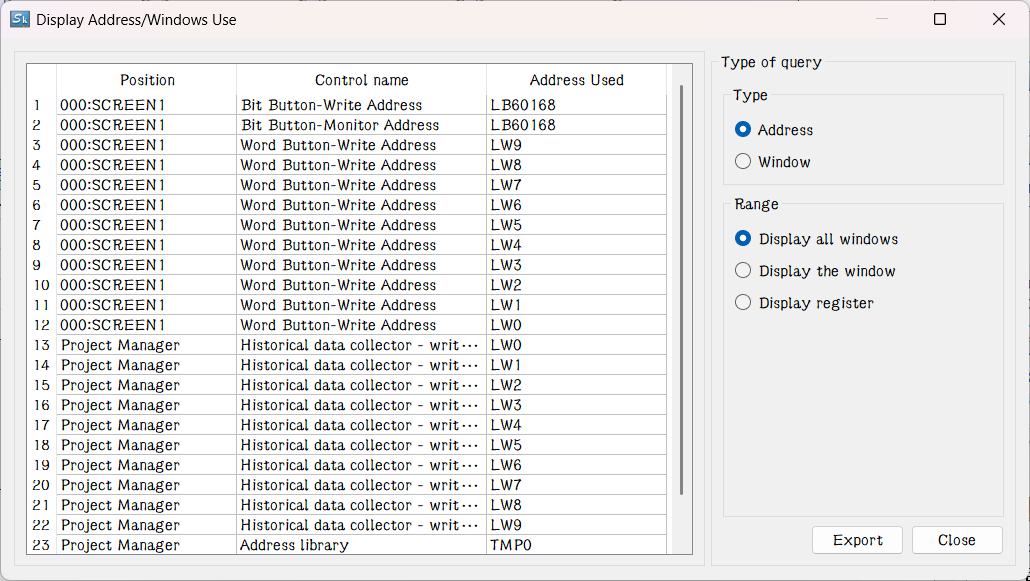The height and width of the screenshot is (581, 1030).
Task: Click the app icon in title bar
Action: [19, 19]
